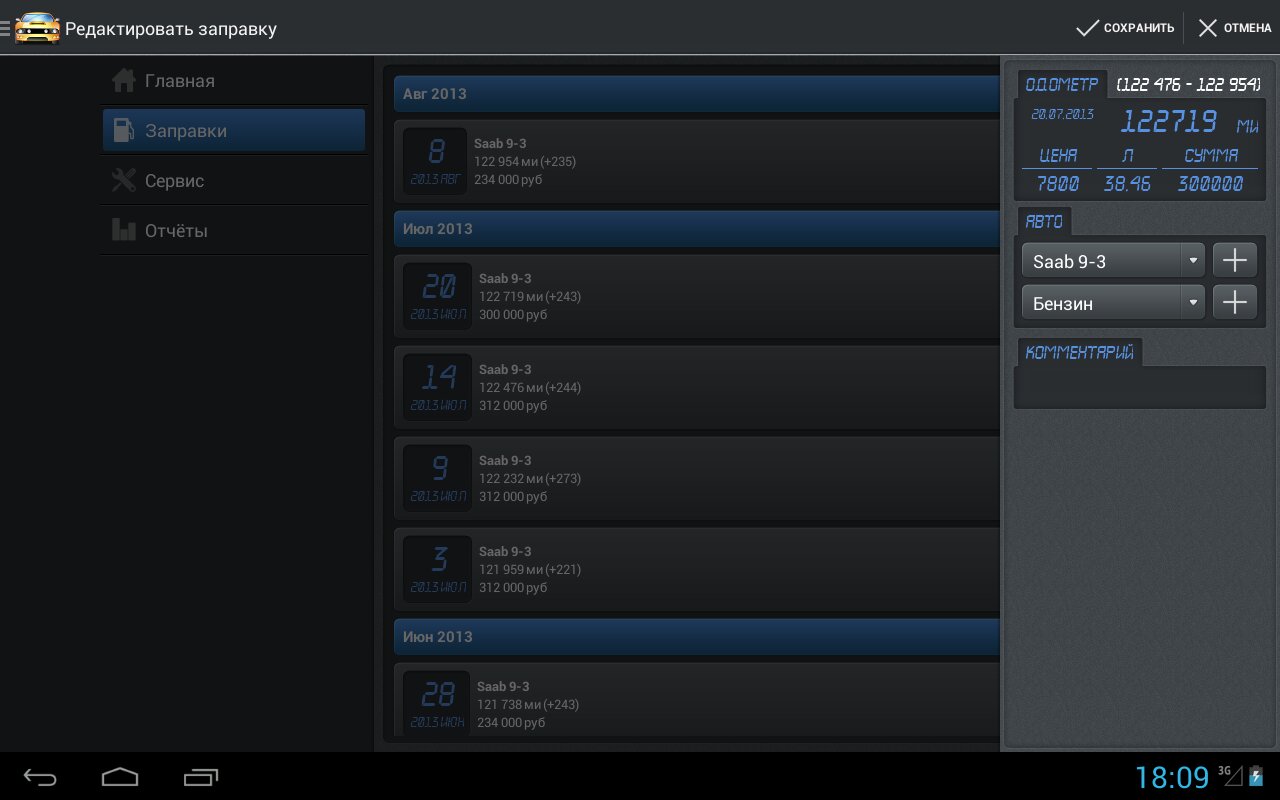Open the fill-up entry with 121 959 ми
Image resolution: width=1280 pixels, height=800 pixels.
coord(696,570)
